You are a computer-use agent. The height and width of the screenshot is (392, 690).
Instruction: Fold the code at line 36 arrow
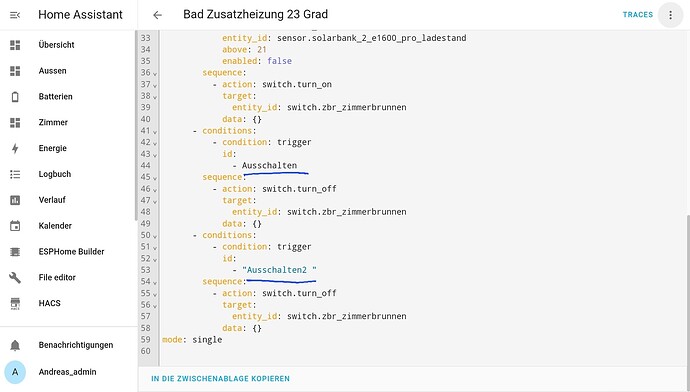click(155, 73)
